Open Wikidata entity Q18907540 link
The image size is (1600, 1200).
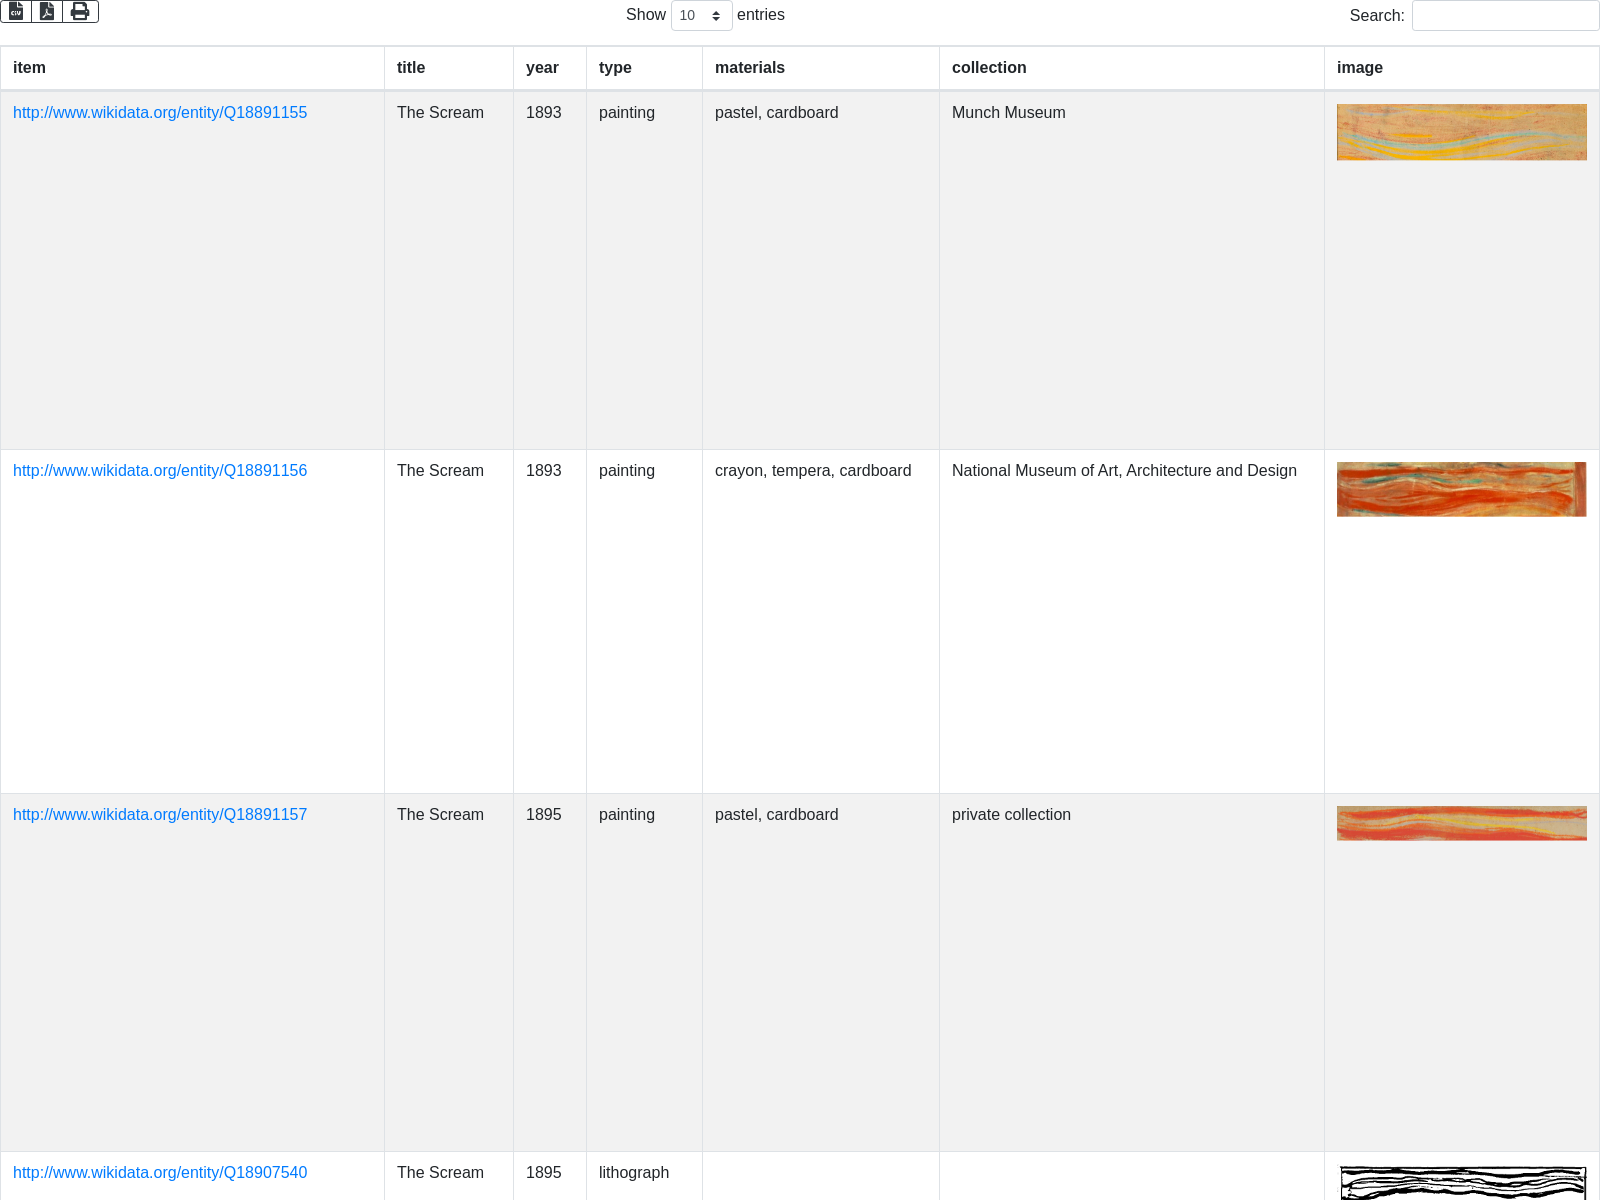pyautogui.click(x=160, y=1173)
